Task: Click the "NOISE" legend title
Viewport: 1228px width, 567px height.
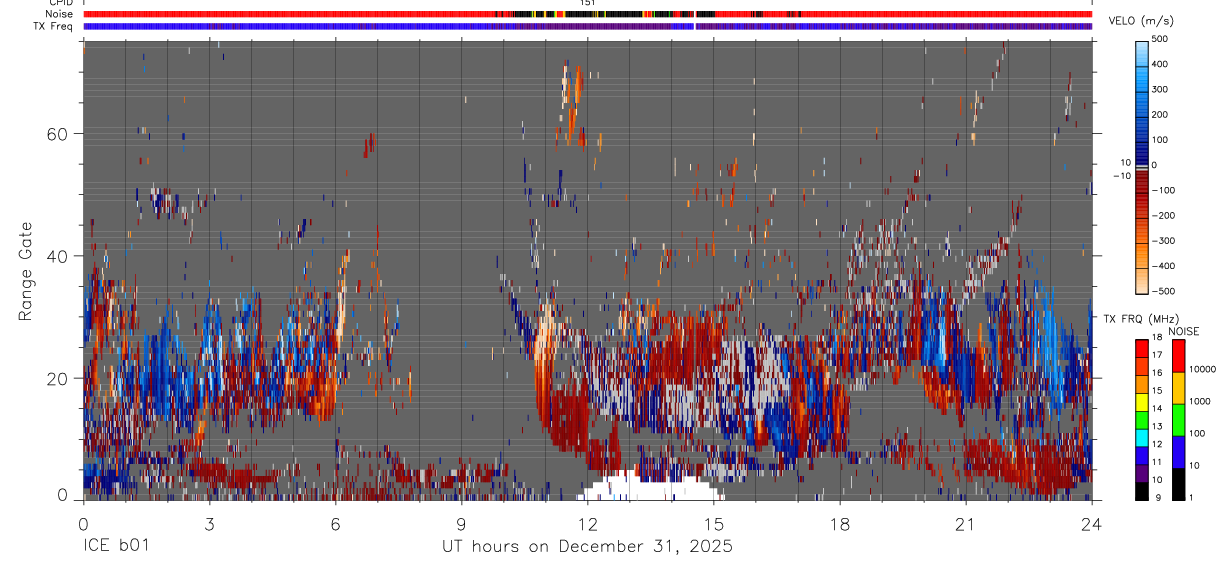Action: click(x=1184, y=332)
